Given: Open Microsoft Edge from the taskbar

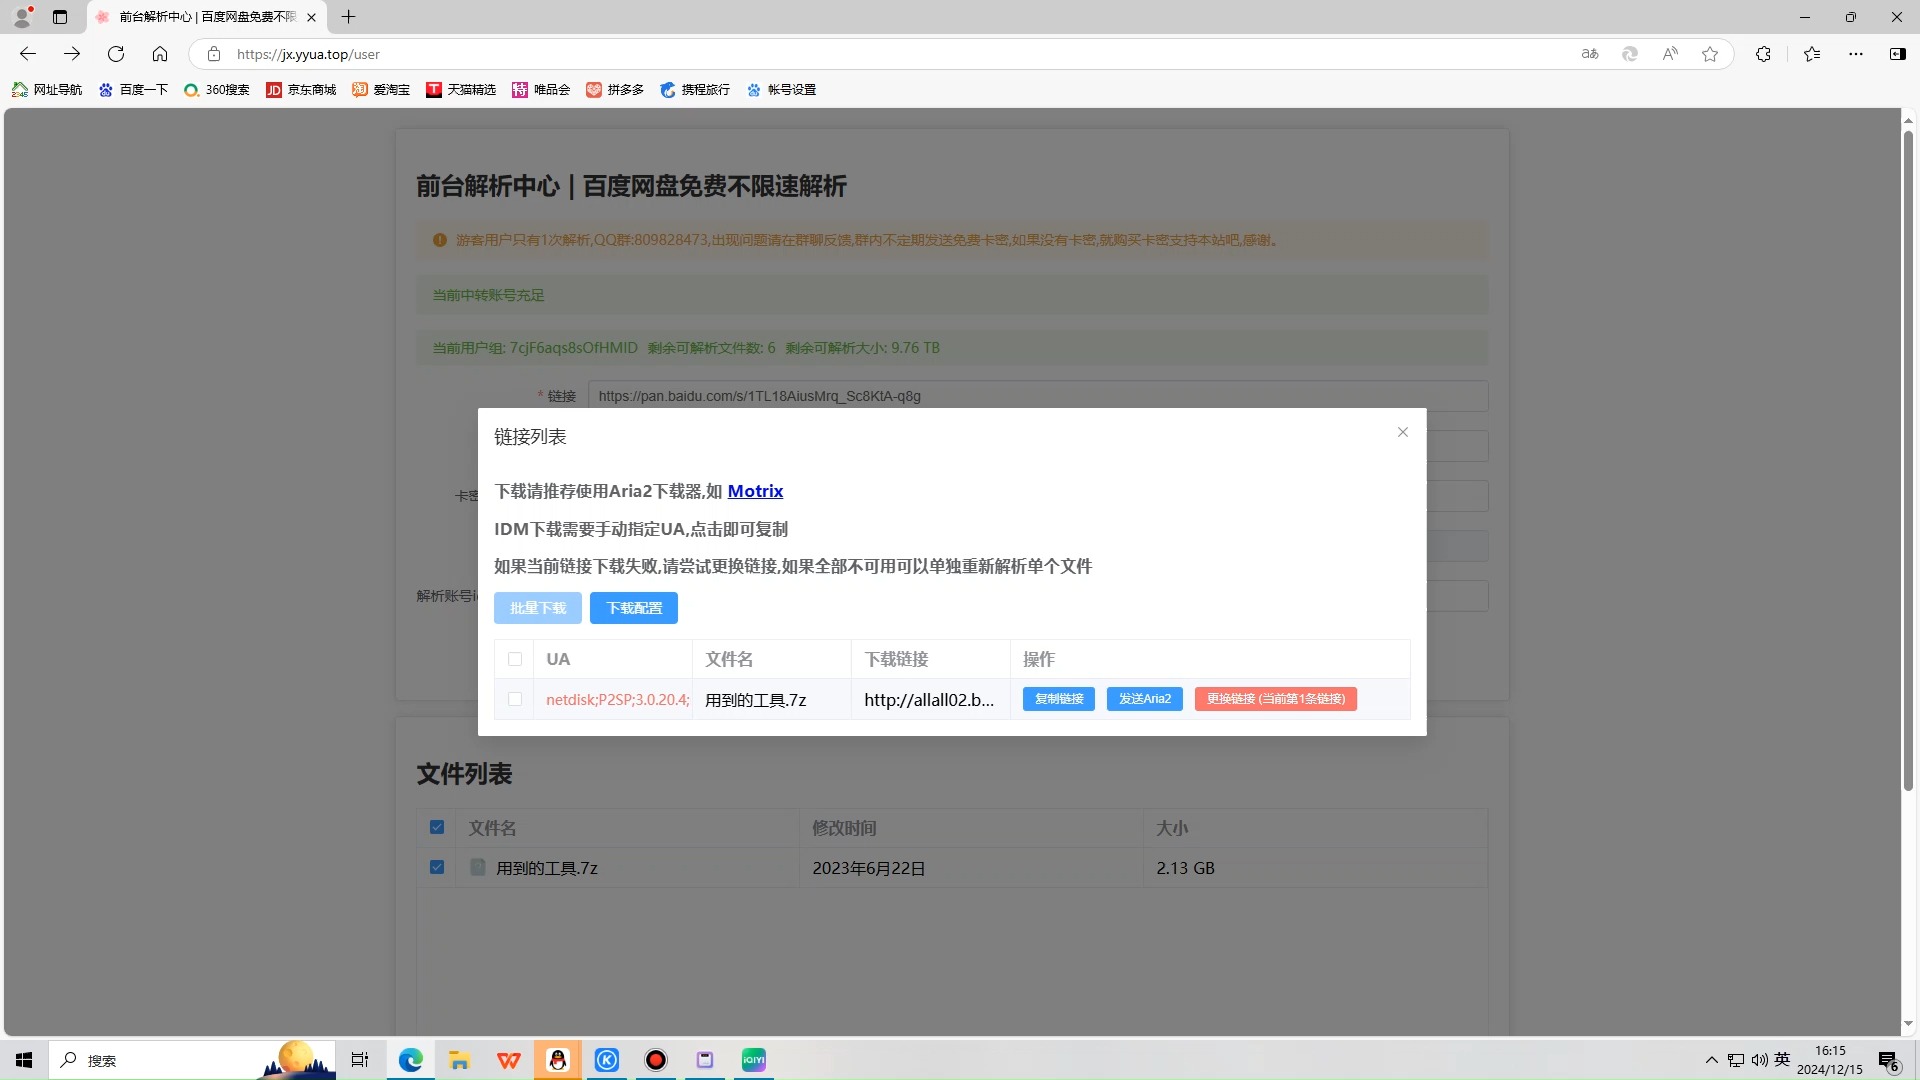Looking at the screenshot, I should [x=411, y=1060].
